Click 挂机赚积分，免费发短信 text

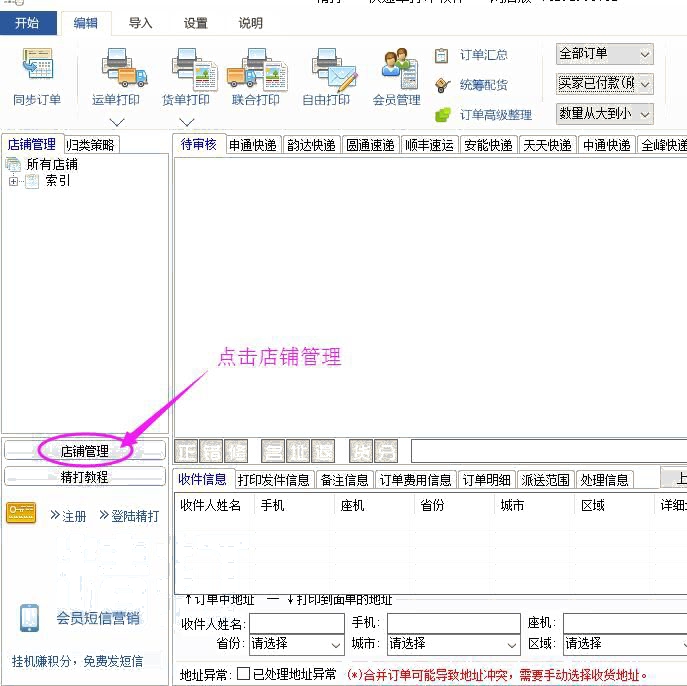[78, 661]
